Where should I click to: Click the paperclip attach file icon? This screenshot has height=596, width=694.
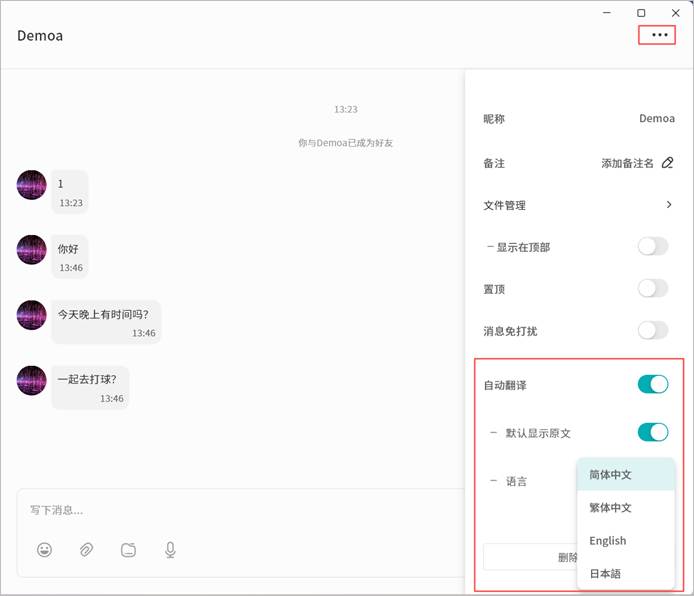87,549
